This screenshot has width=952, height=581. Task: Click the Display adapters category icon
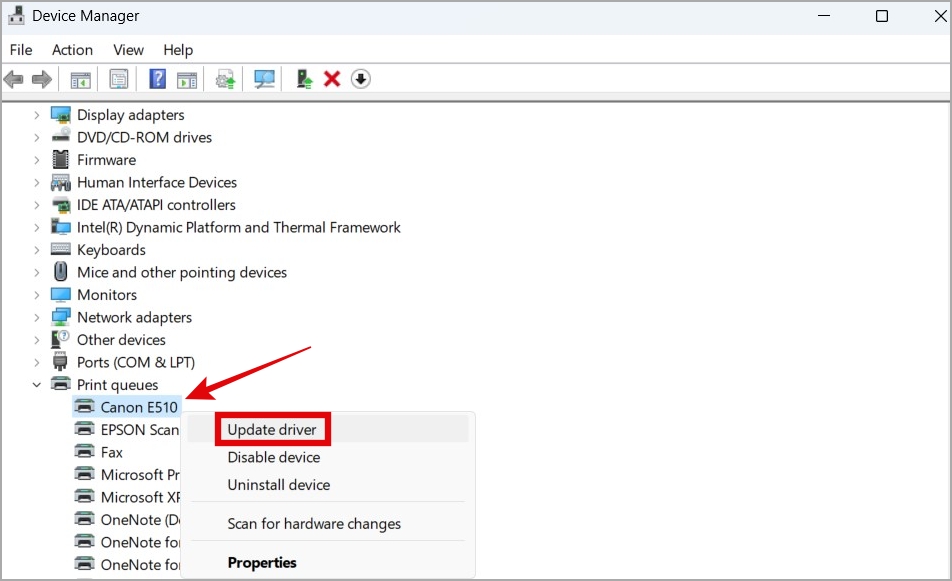tap(61, 114)
